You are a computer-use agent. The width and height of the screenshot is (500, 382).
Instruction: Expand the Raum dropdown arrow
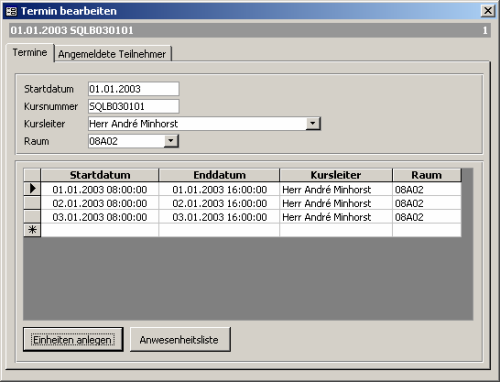tap(171, 141)
